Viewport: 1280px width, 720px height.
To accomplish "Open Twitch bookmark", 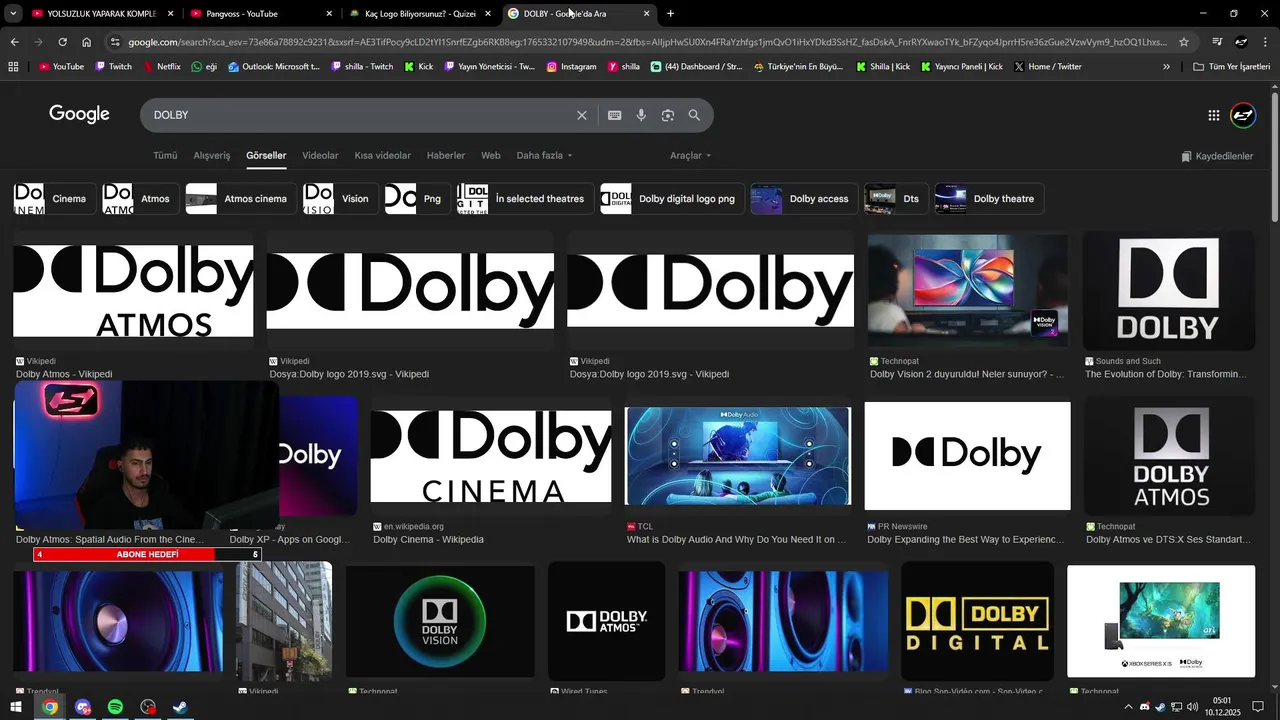I will coord(113,66).
